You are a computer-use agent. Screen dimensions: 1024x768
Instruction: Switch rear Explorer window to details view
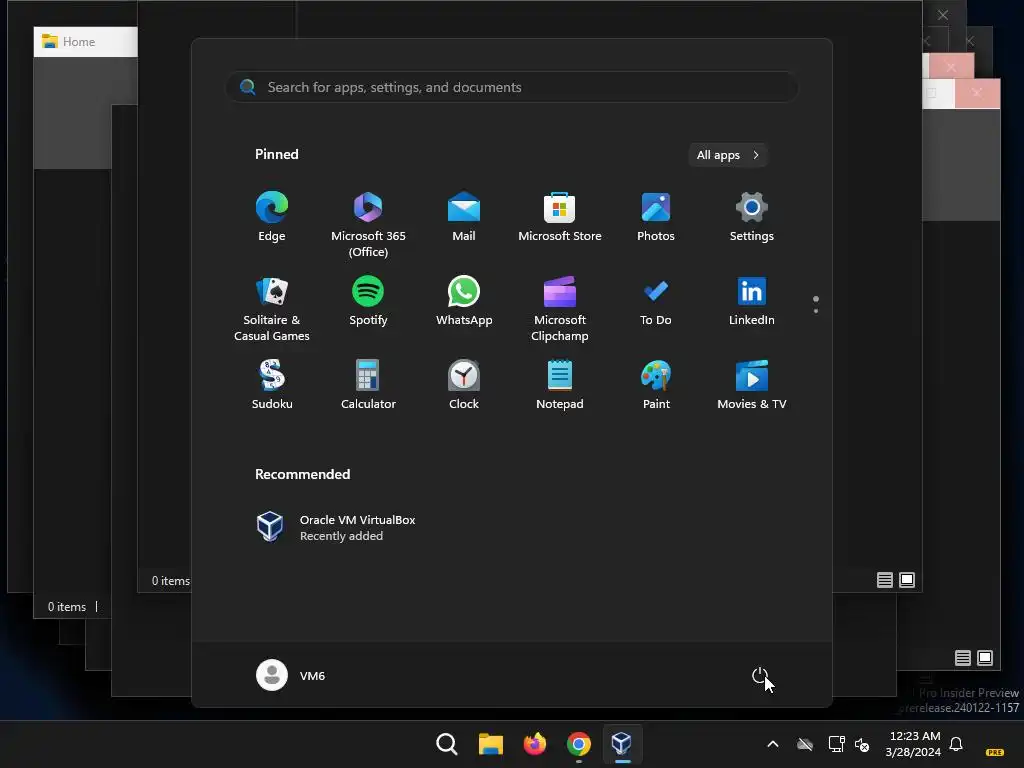(963, 658)
